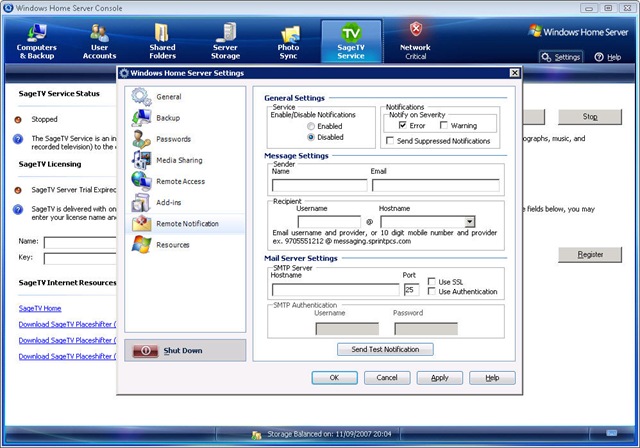Image resolution: width=640 pixels, height=448 pixels.
Task: Click the SageTV licensing info question icon
Action: [18, 210]
